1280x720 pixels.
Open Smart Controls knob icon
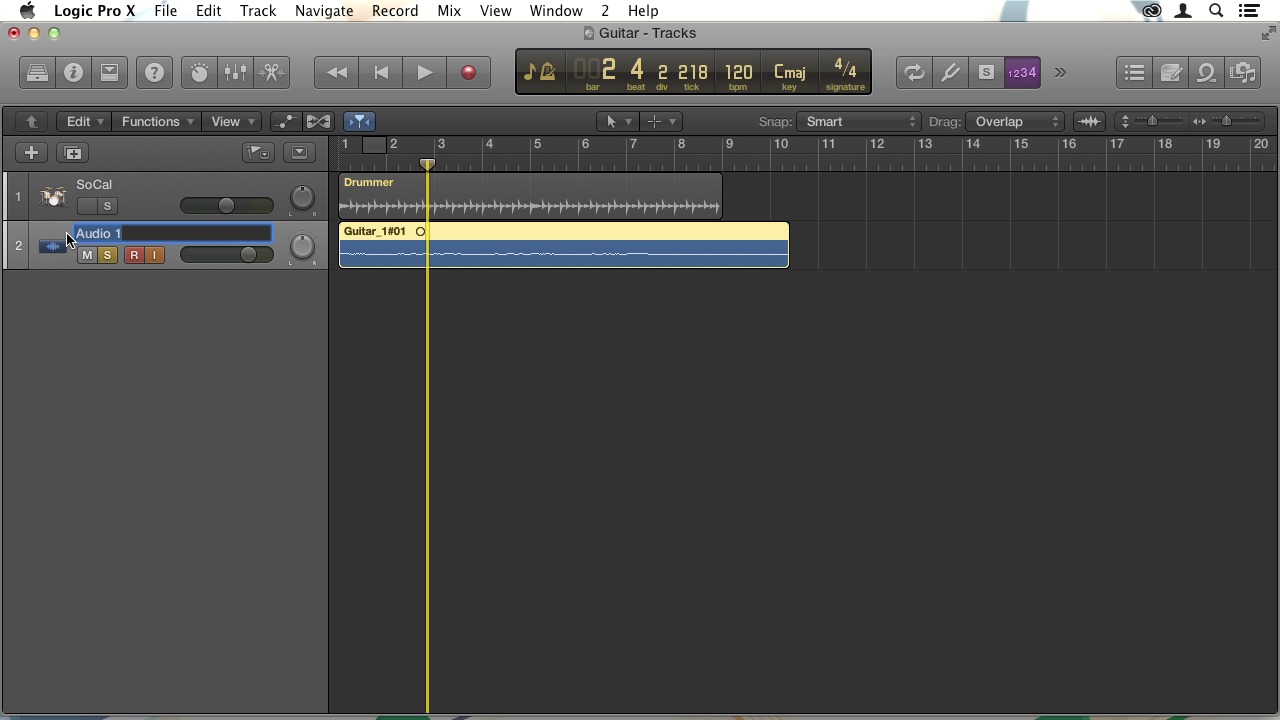pos(199,73)
